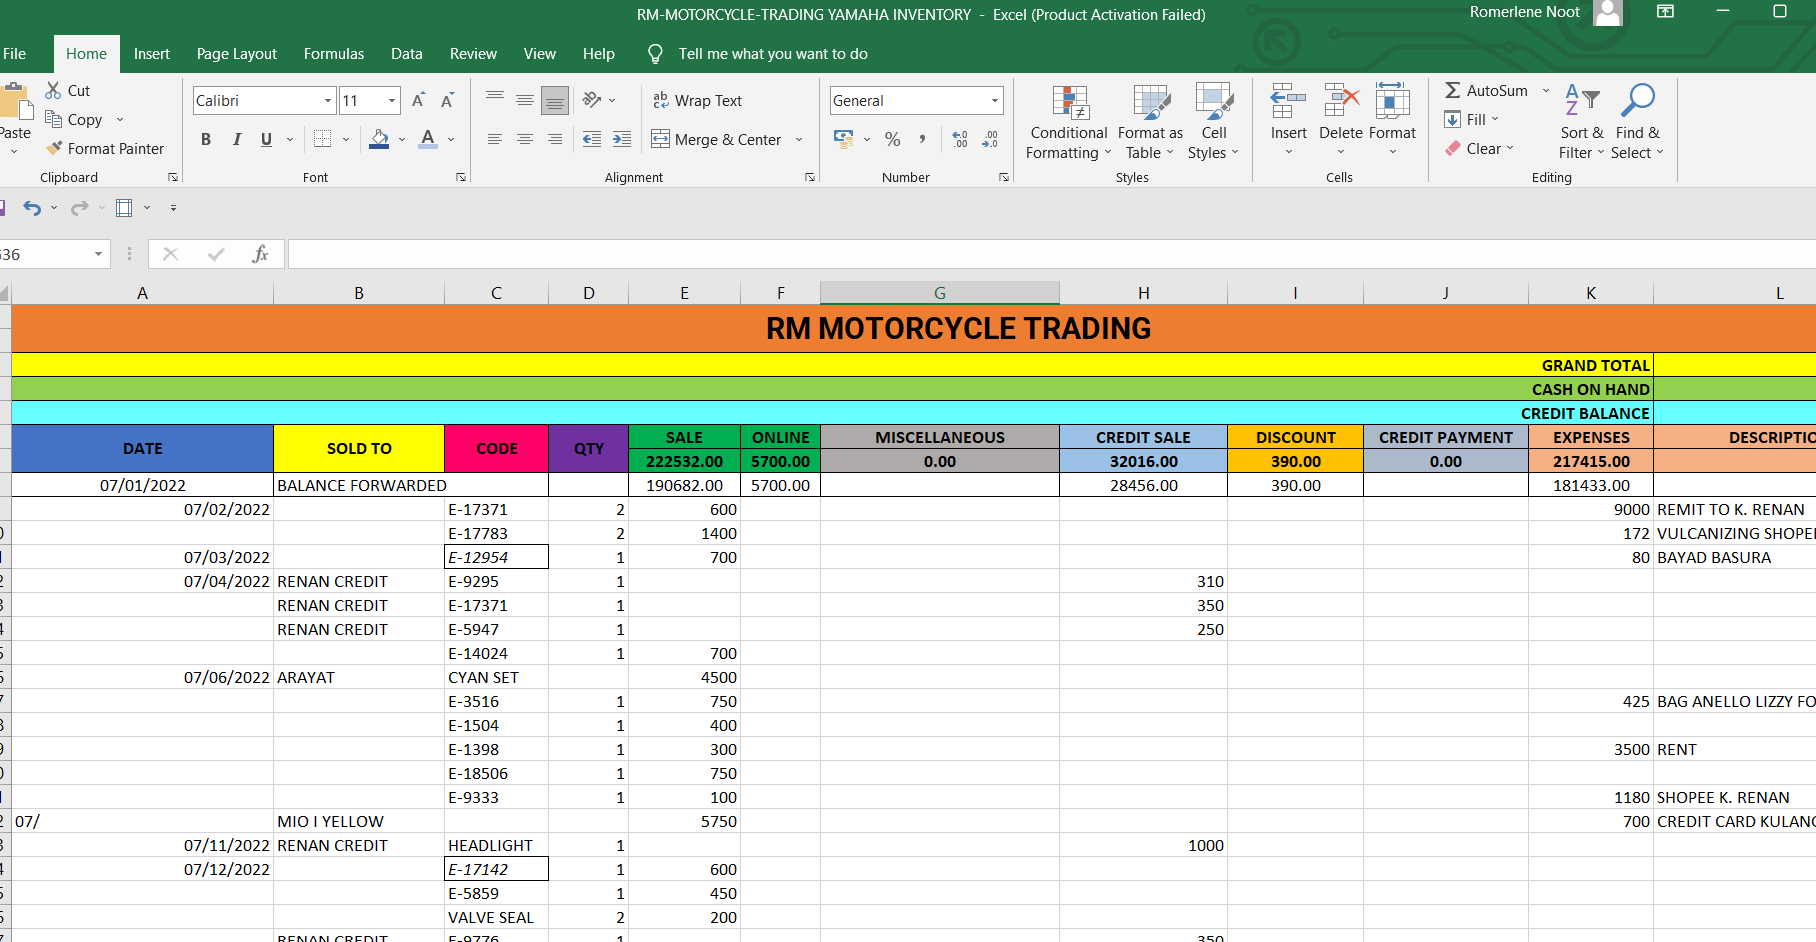The width and height of the screenshot is (1816, 942).
Task: Increase indent in Alignment group
Action: (x=622, y=139)
